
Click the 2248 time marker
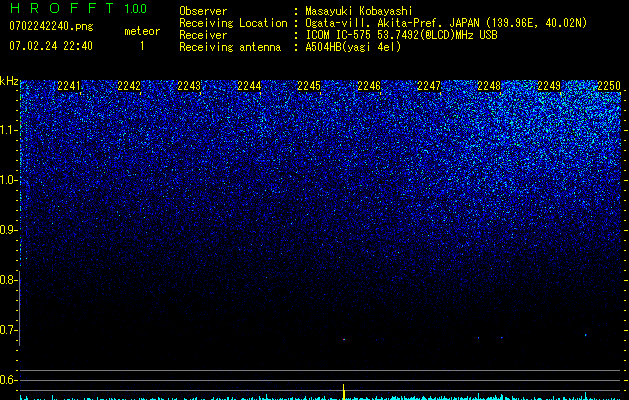(x=489, y=86)
